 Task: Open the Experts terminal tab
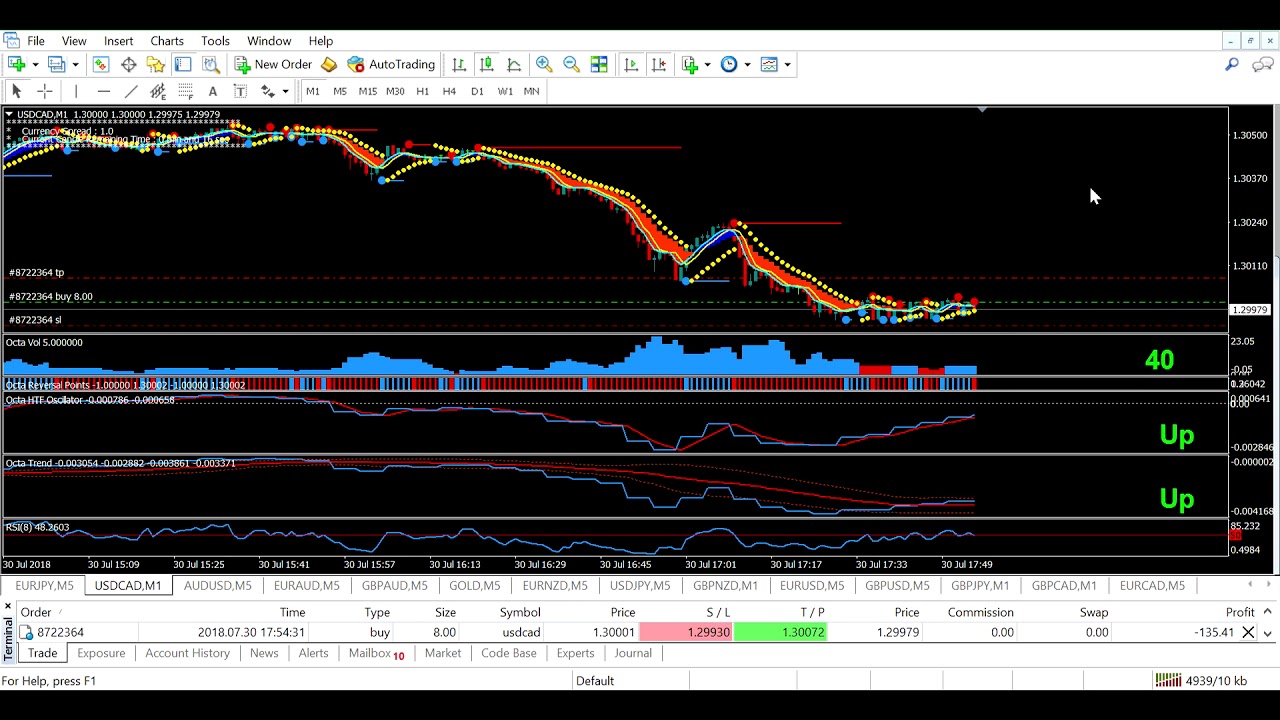[x=575, y=653]
